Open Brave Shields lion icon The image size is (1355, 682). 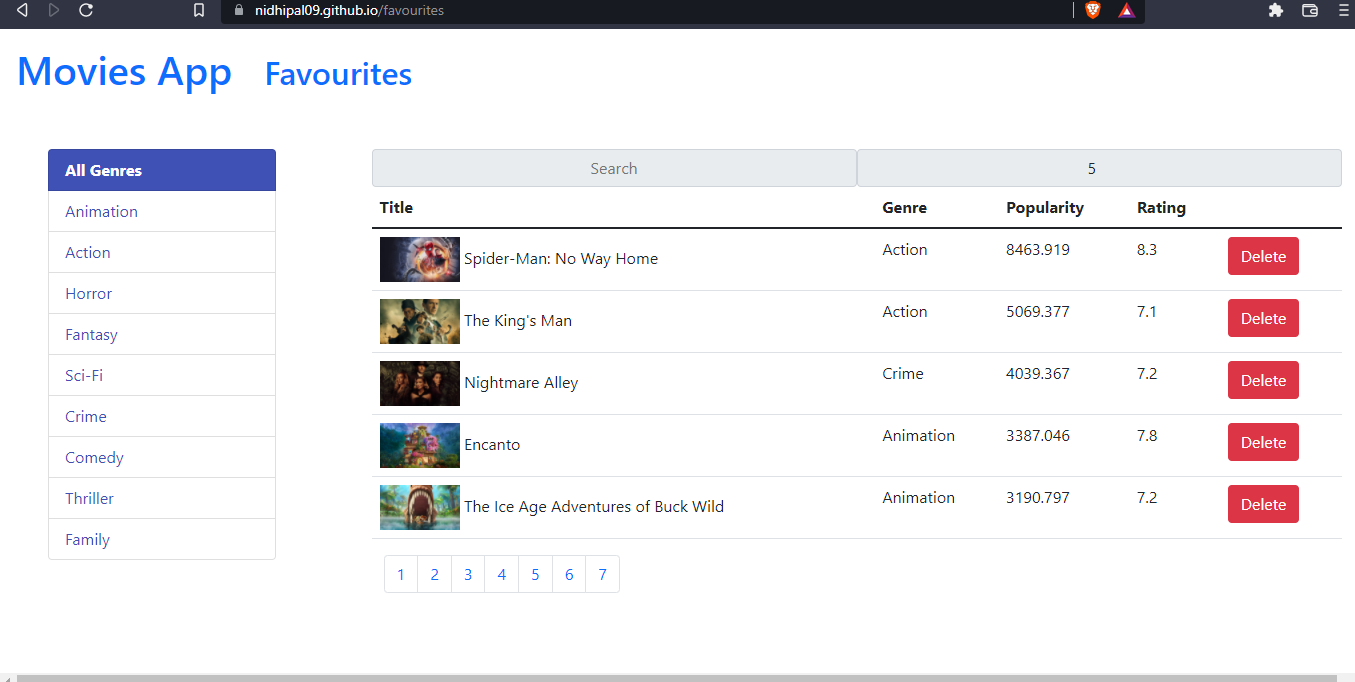tap(1092, 10)
